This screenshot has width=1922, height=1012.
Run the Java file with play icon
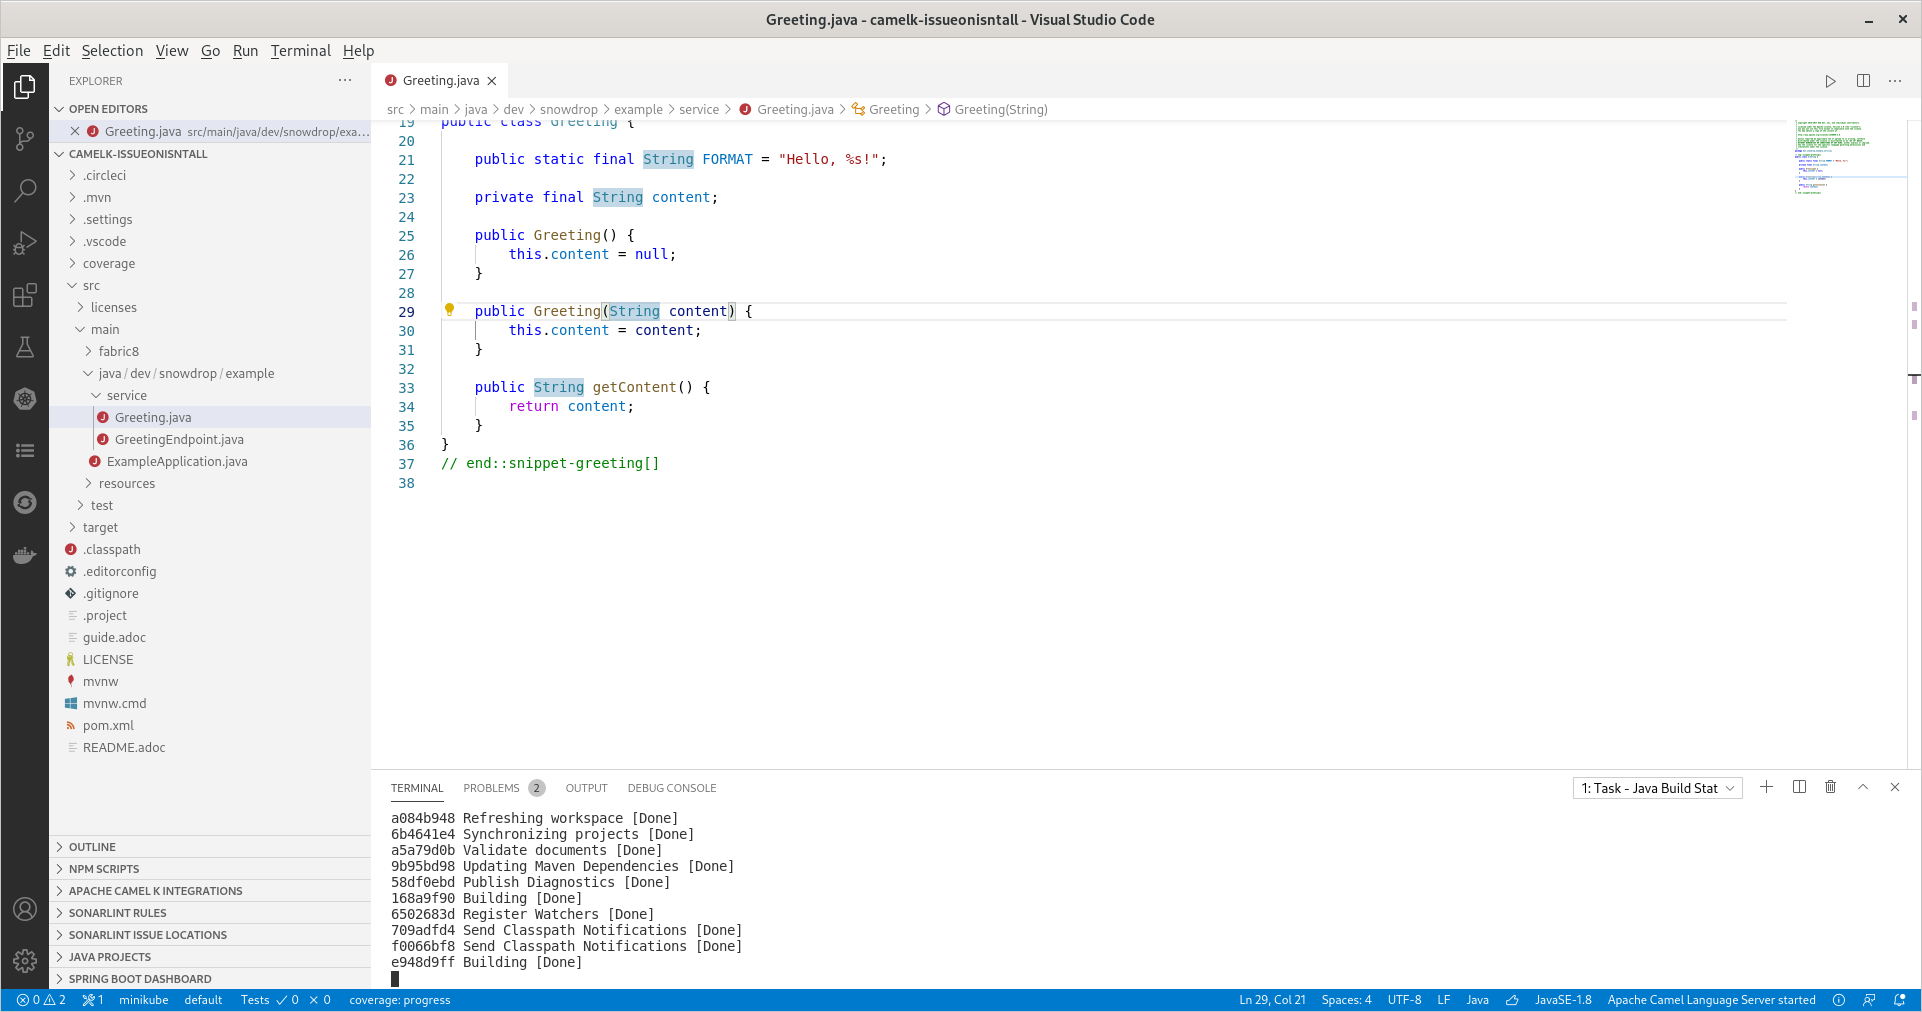(1830, 81)
